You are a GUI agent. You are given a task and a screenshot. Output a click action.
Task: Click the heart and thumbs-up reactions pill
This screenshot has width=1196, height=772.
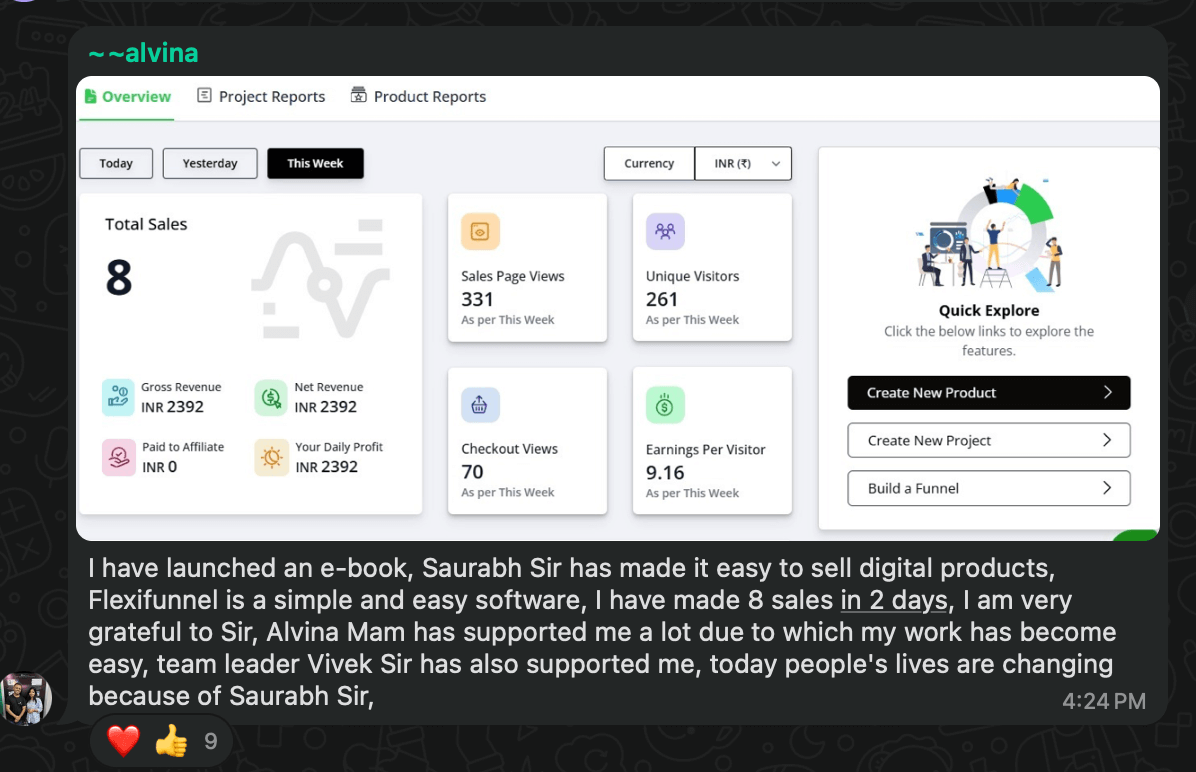click(x=161, y=741)
